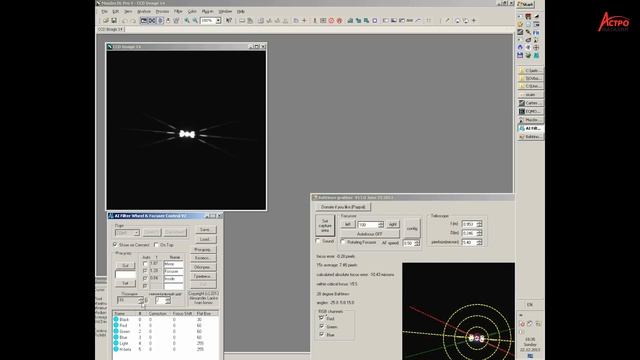This screenshot has height=360, width=640.
Task: Open the View menu
Action: 128,11
